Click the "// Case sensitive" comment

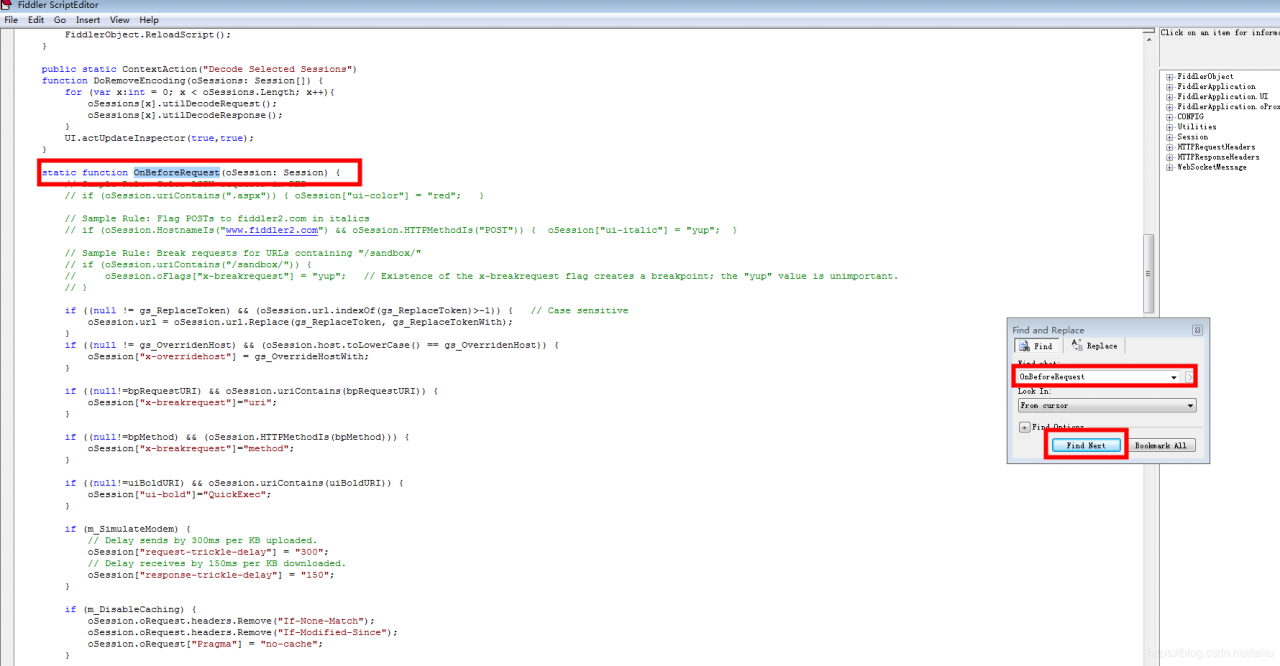coord(579,310)
